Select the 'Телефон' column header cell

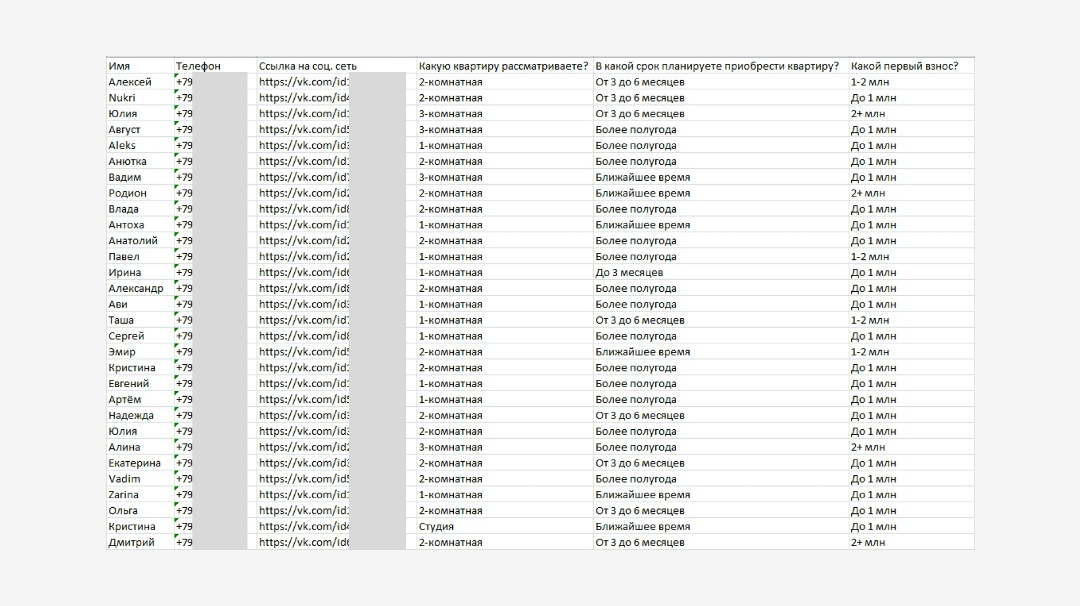click(x=214, y=66)
